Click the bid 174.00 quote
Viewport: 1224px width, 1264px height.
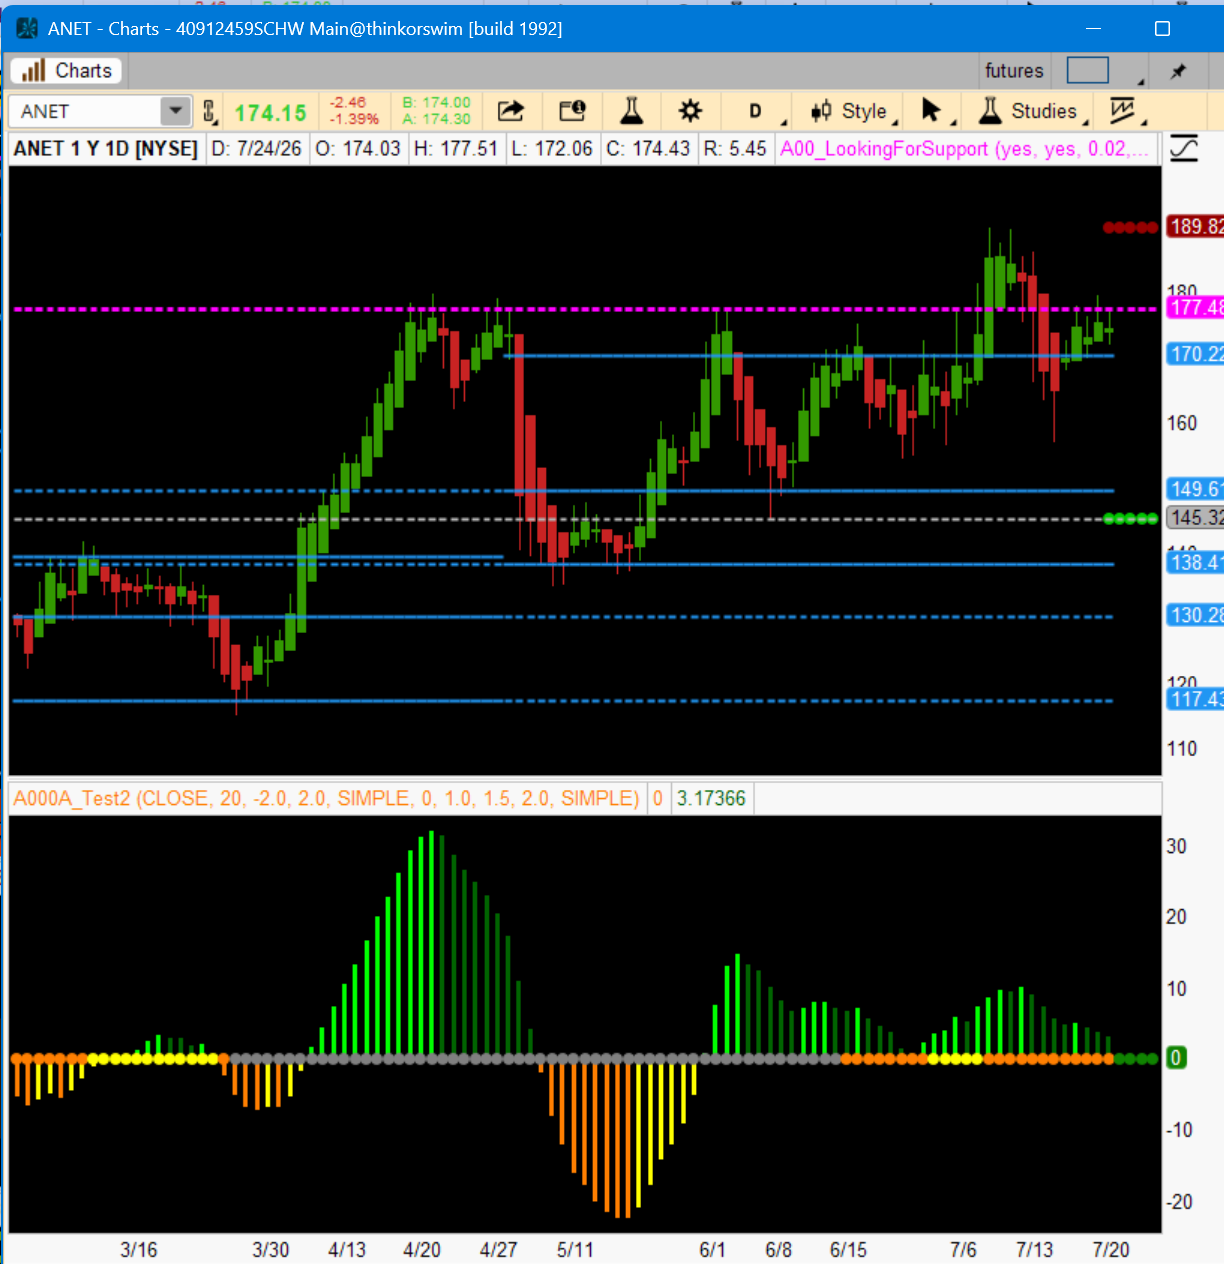pyautogui.click(x=437, y=102)
